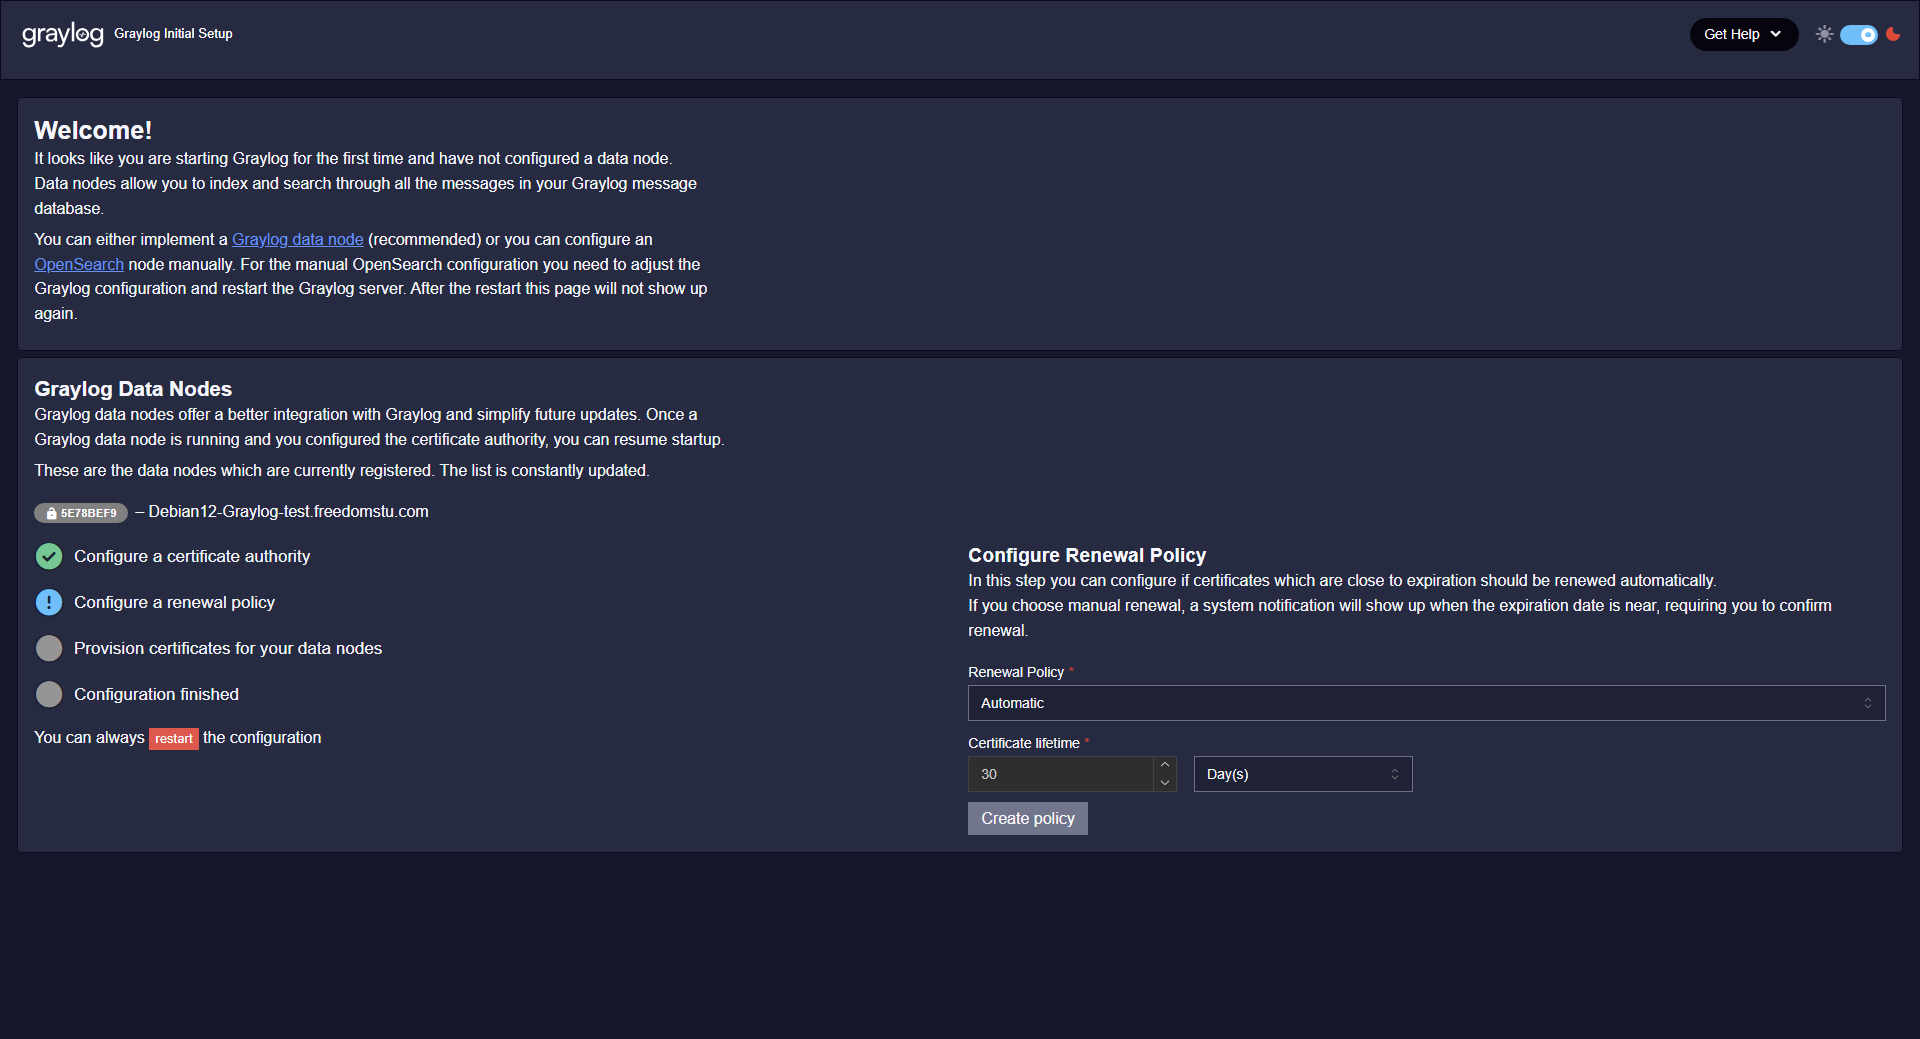The height and width of the screenshot is (1039, 1920).
Task: Click the gray circle beside Provision certificates
Action: click(x=49, y=649)
